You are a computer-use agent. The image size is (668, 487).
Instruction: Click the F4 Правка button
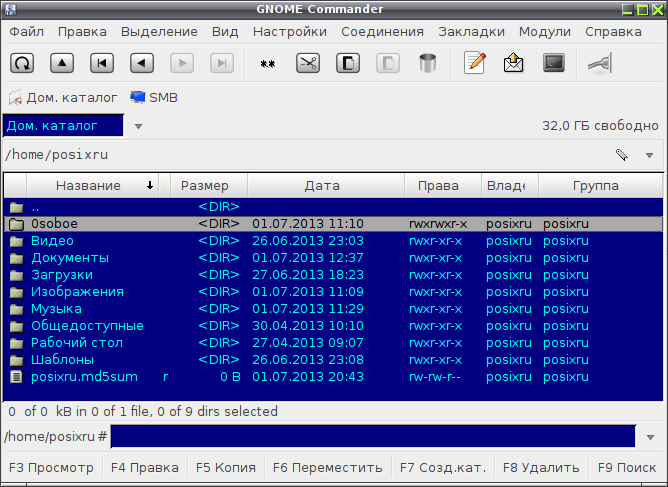pyautogui.click(x=144, y=468)
